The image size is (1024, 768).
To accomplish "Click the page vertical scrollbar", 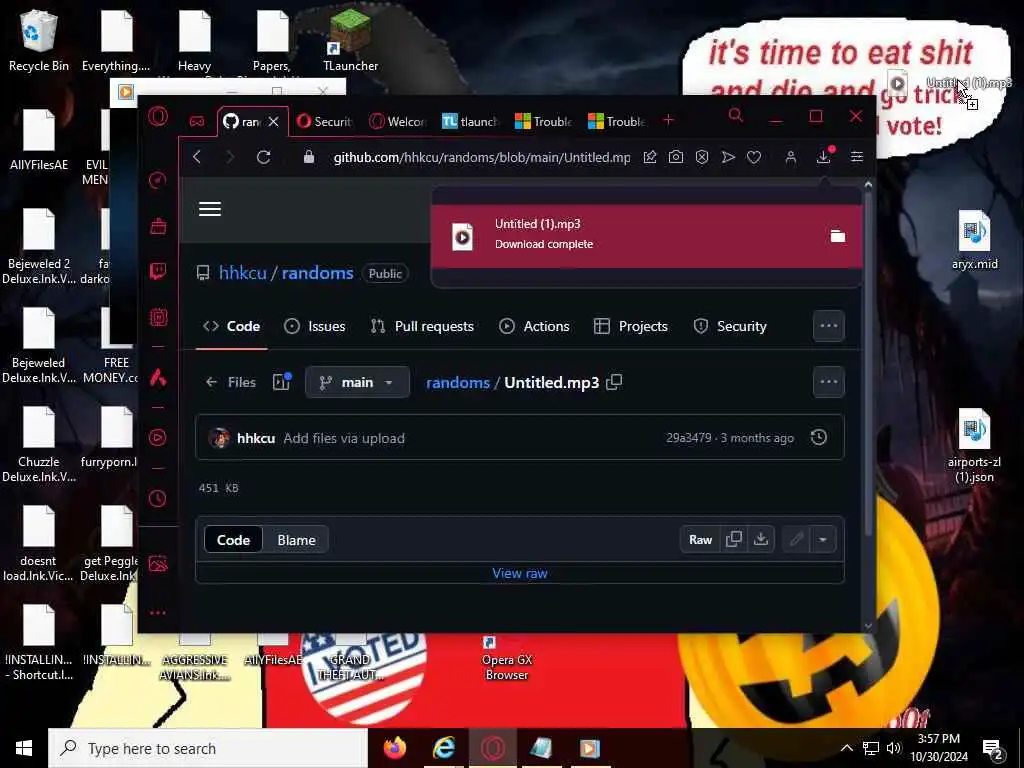I will pyautogui.click(x=868, y=359).
